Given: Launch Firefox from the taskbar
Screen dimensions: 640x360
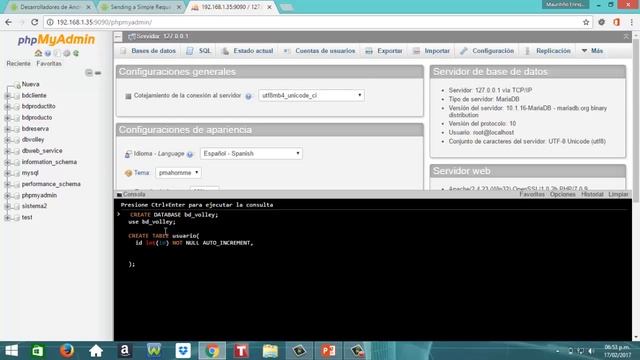Looking at the screenshot, I should (x=67, y=351).
